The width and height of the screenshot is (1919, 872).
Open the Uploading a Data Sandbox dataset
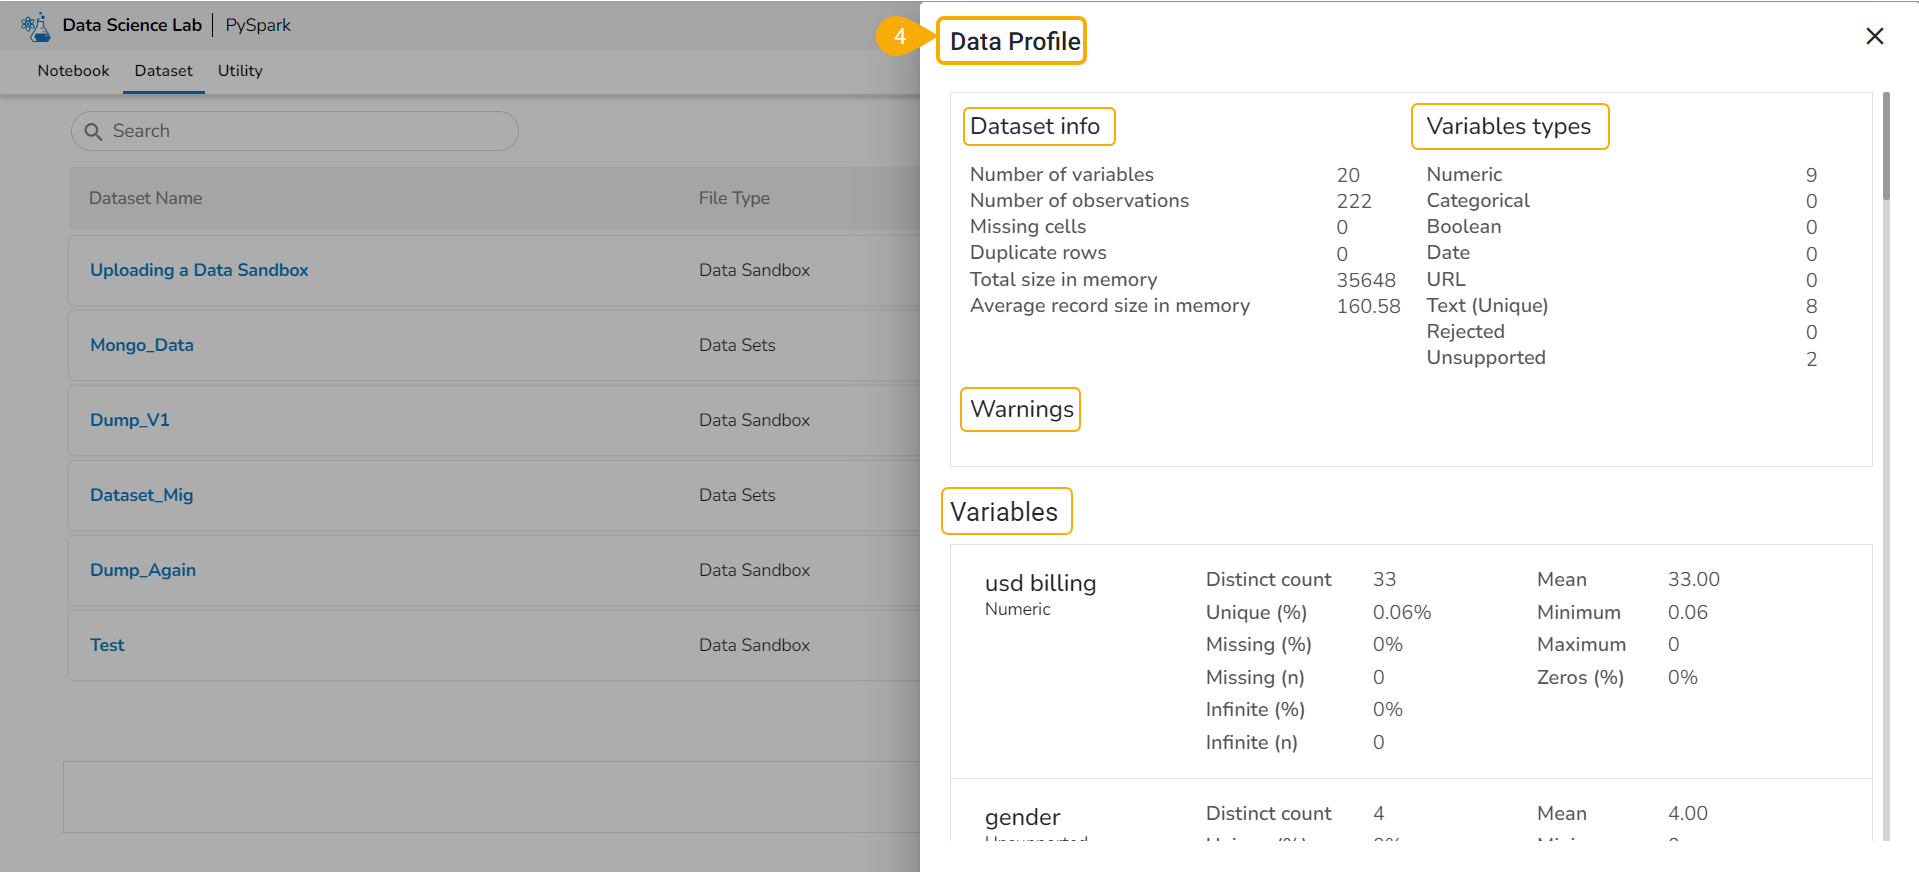(x=199, y=270)
